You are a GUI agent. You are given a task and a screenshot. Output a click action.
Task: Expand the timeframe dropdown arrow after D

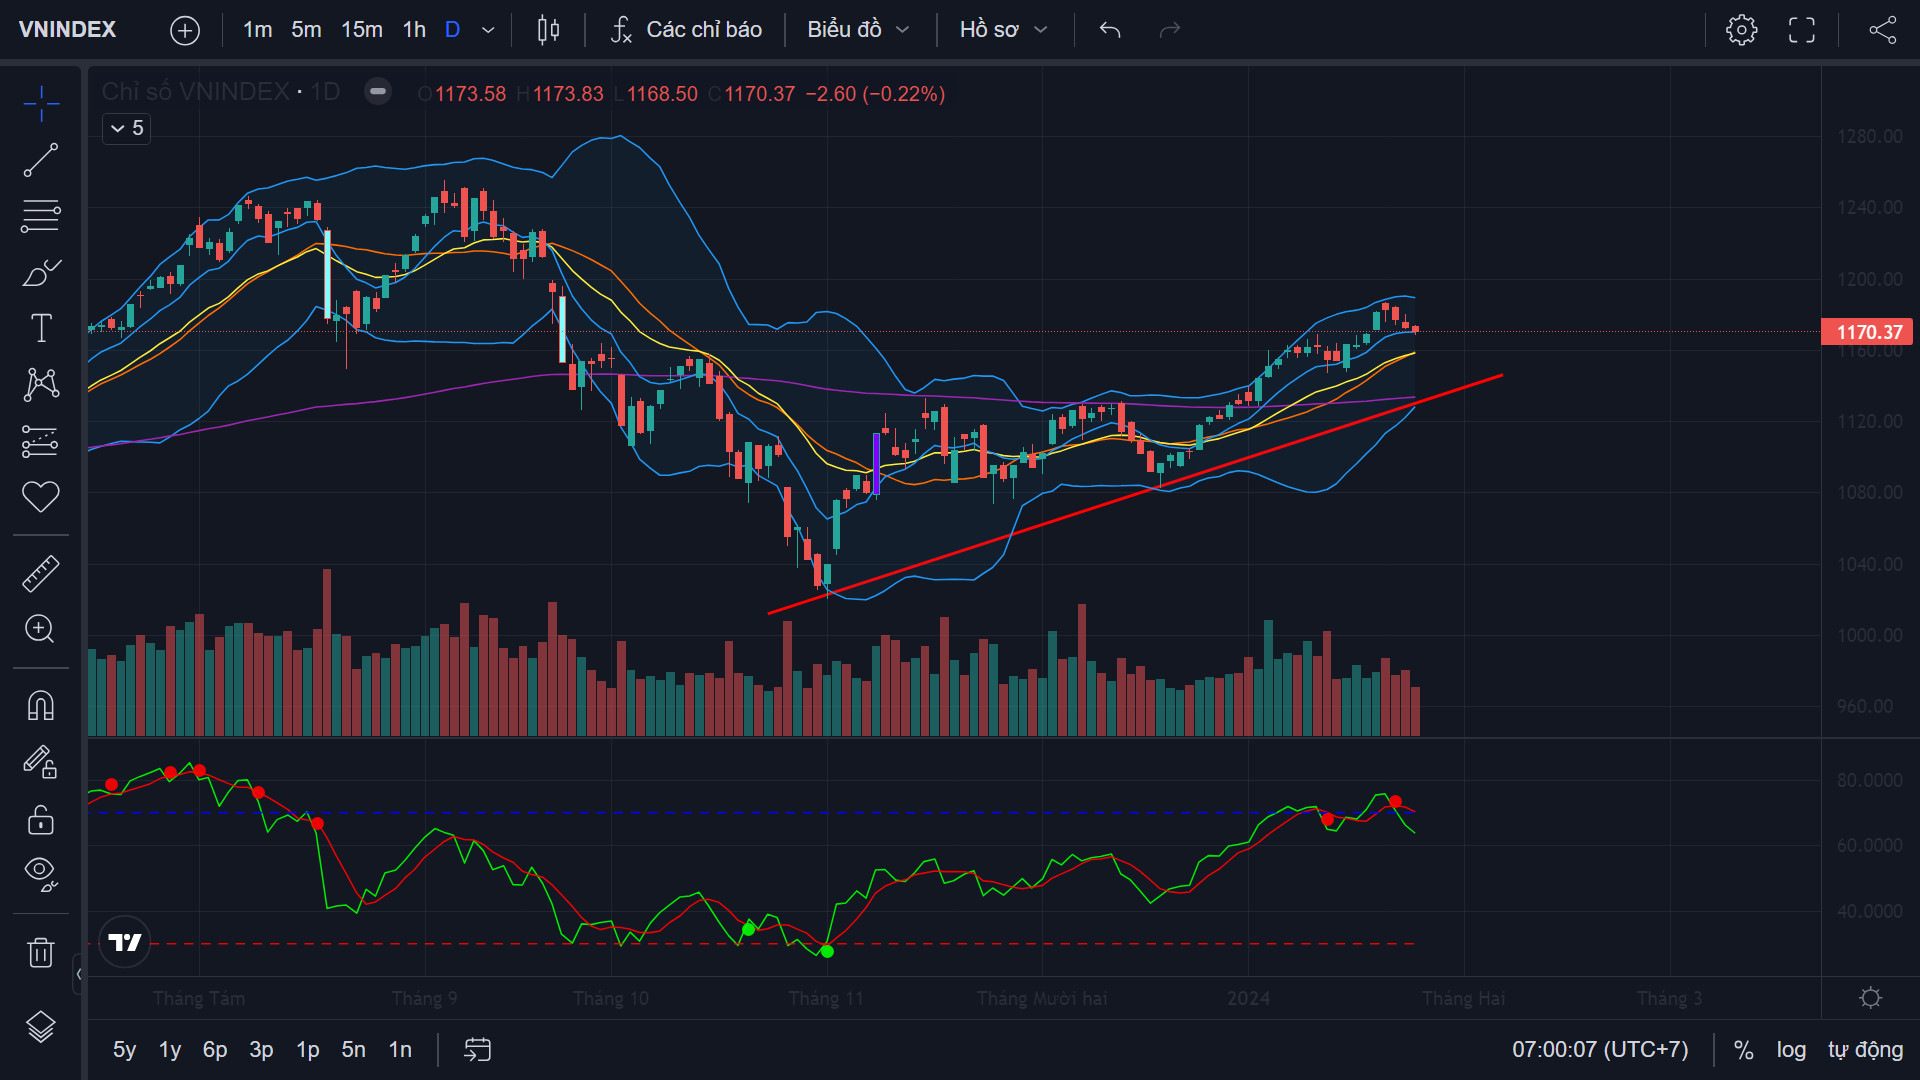click(x=488, y=30)
